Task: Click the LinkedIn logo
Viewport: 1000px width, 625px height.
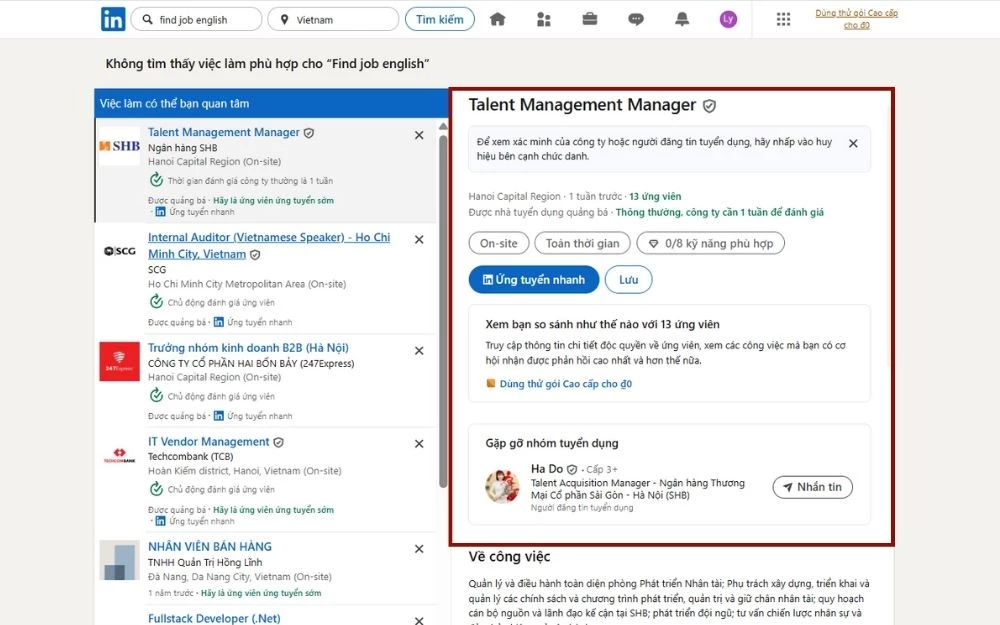Action: tap(113, 19)
